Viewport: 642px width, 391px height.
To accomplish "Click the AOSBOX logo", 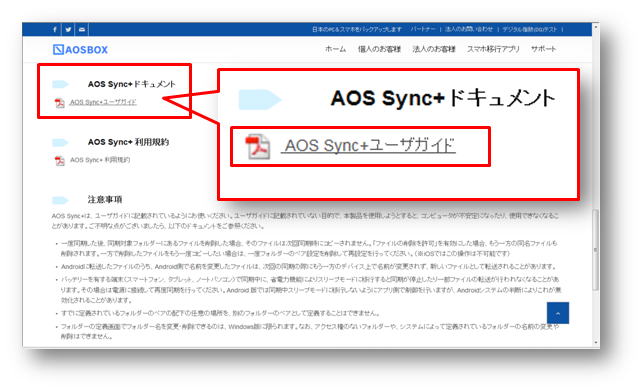I will pyautogui.click(x=80, y=50).
